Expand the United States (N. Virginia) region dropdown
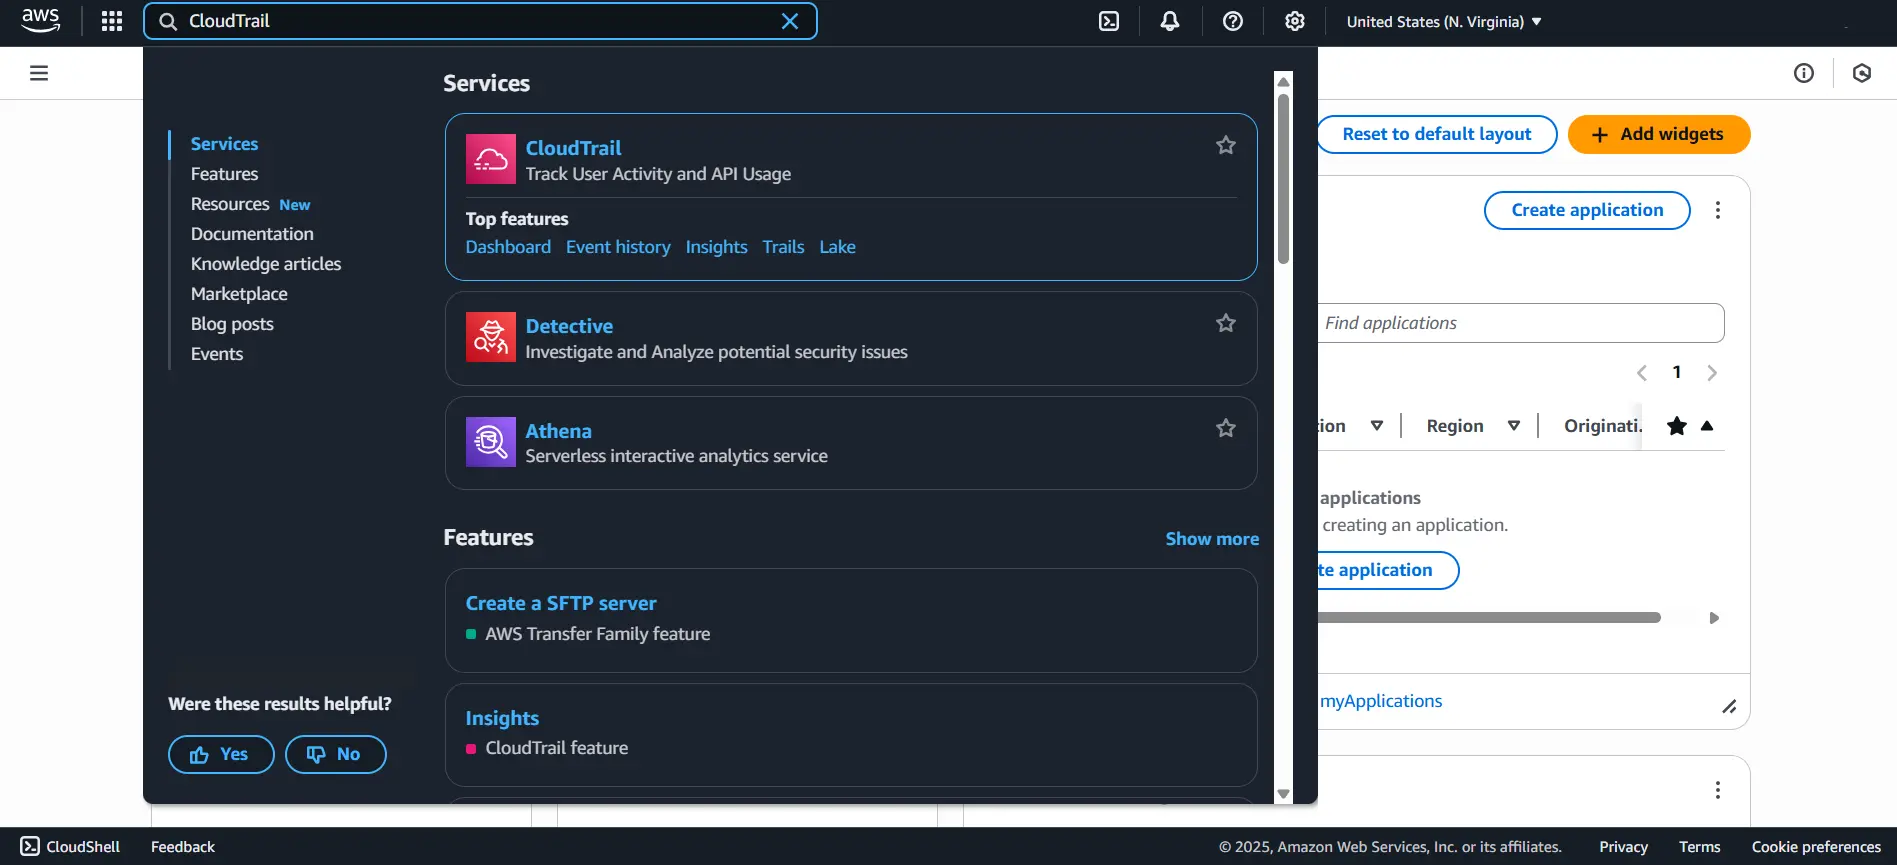The image size is (1897, 865). click(x=1443, y=21)
